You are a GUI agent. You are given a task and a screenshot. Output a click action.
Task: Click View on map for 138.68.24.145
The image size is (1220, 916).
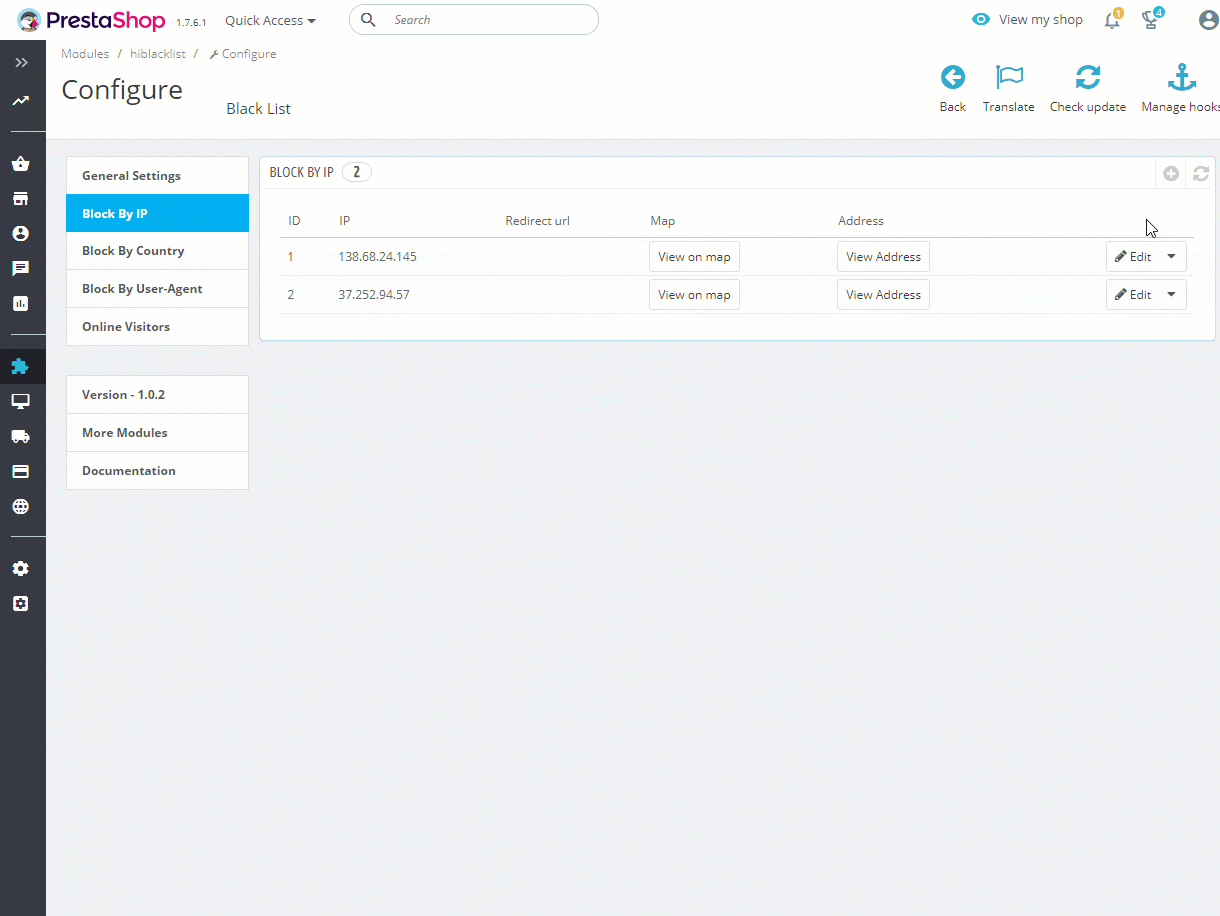[694, 257]
